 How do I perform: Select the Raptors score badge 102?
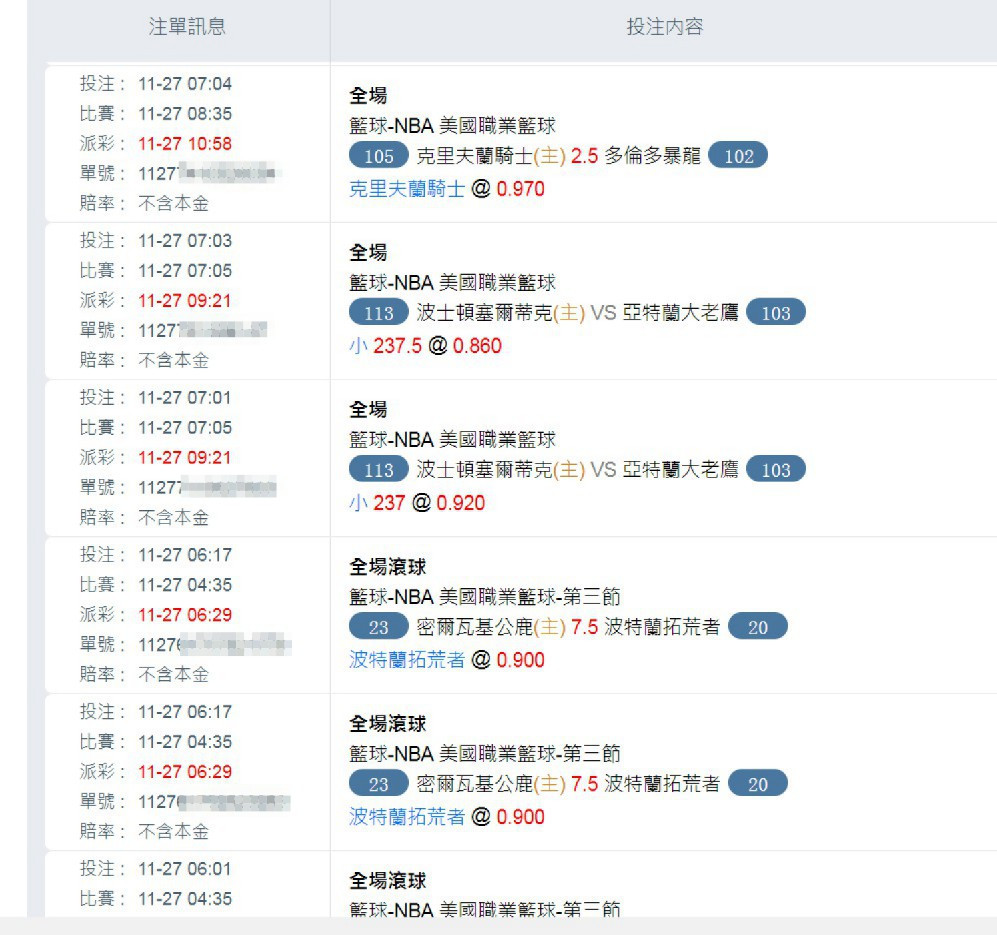coord(738,156)
